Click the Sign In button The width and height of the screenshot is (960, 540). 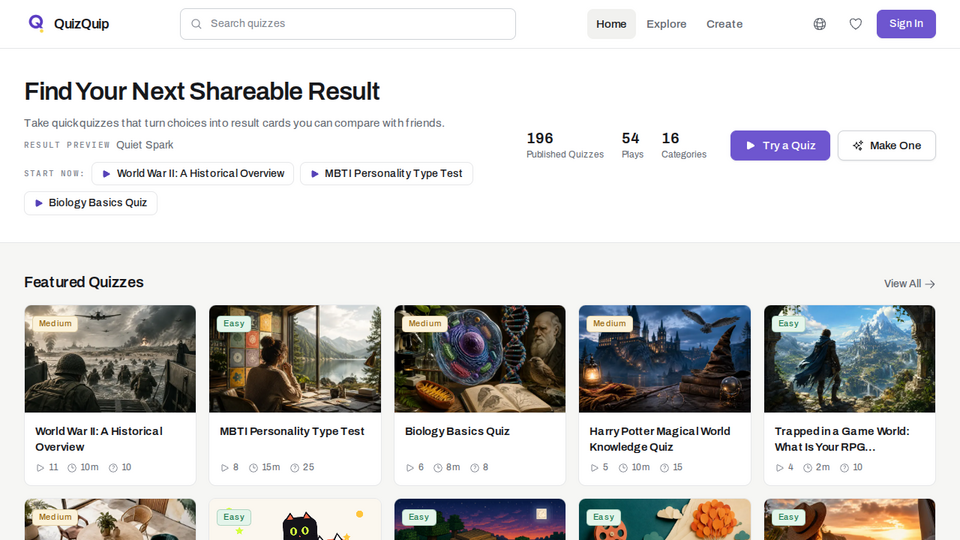click(x=906, y=24)
